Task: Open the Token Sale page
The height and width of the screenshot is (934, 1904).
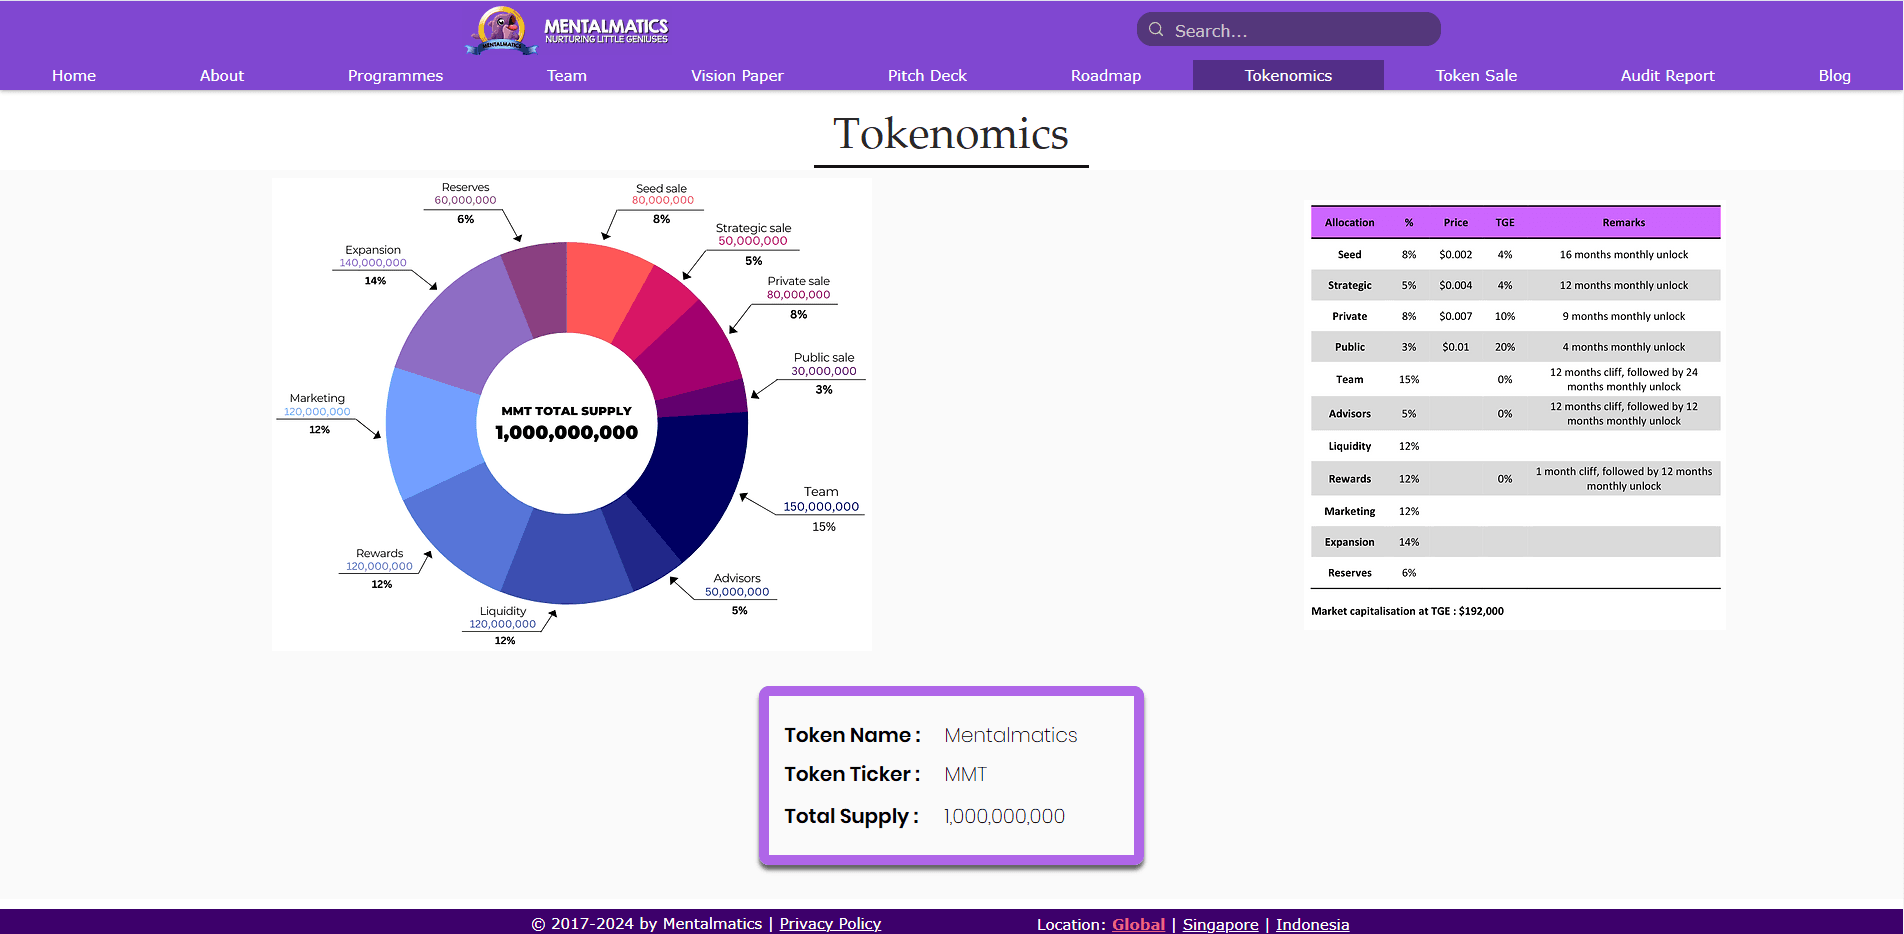Action: [x=1476, y=76]
